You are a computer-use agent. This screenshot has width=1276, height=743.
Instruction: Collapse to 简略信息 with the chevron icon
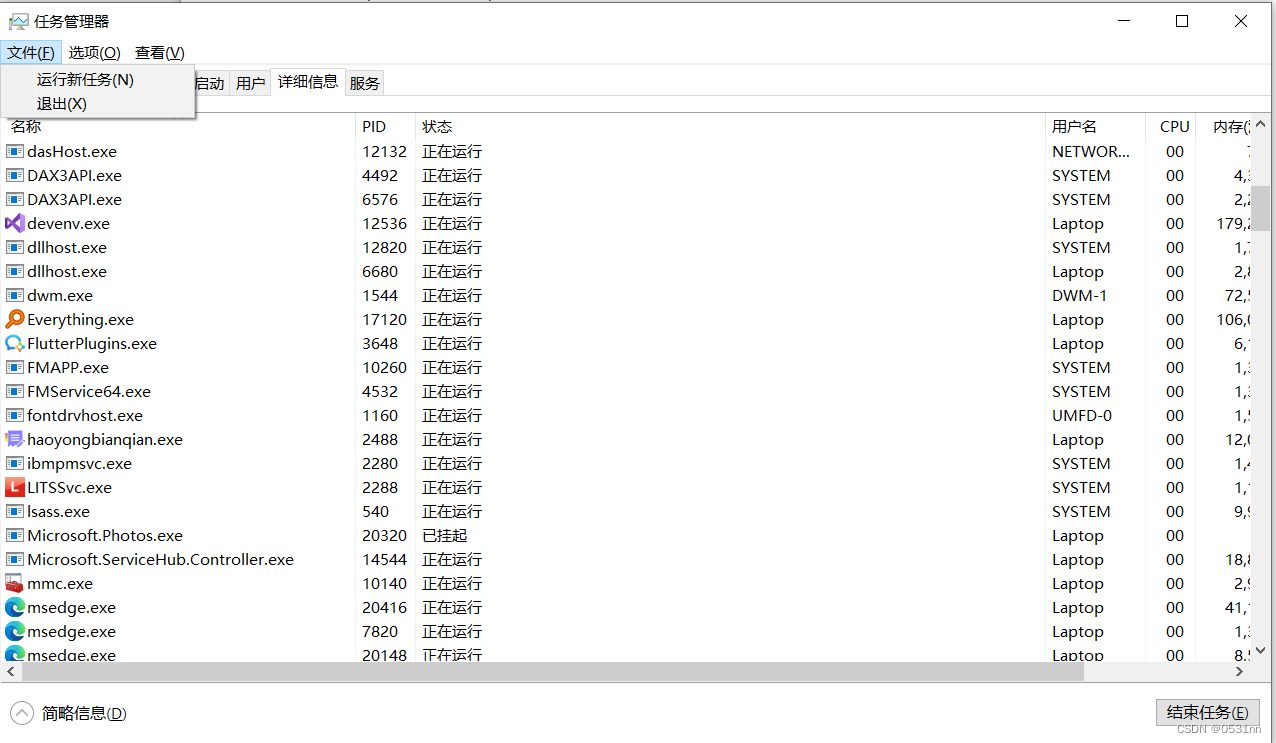point(22,713)
